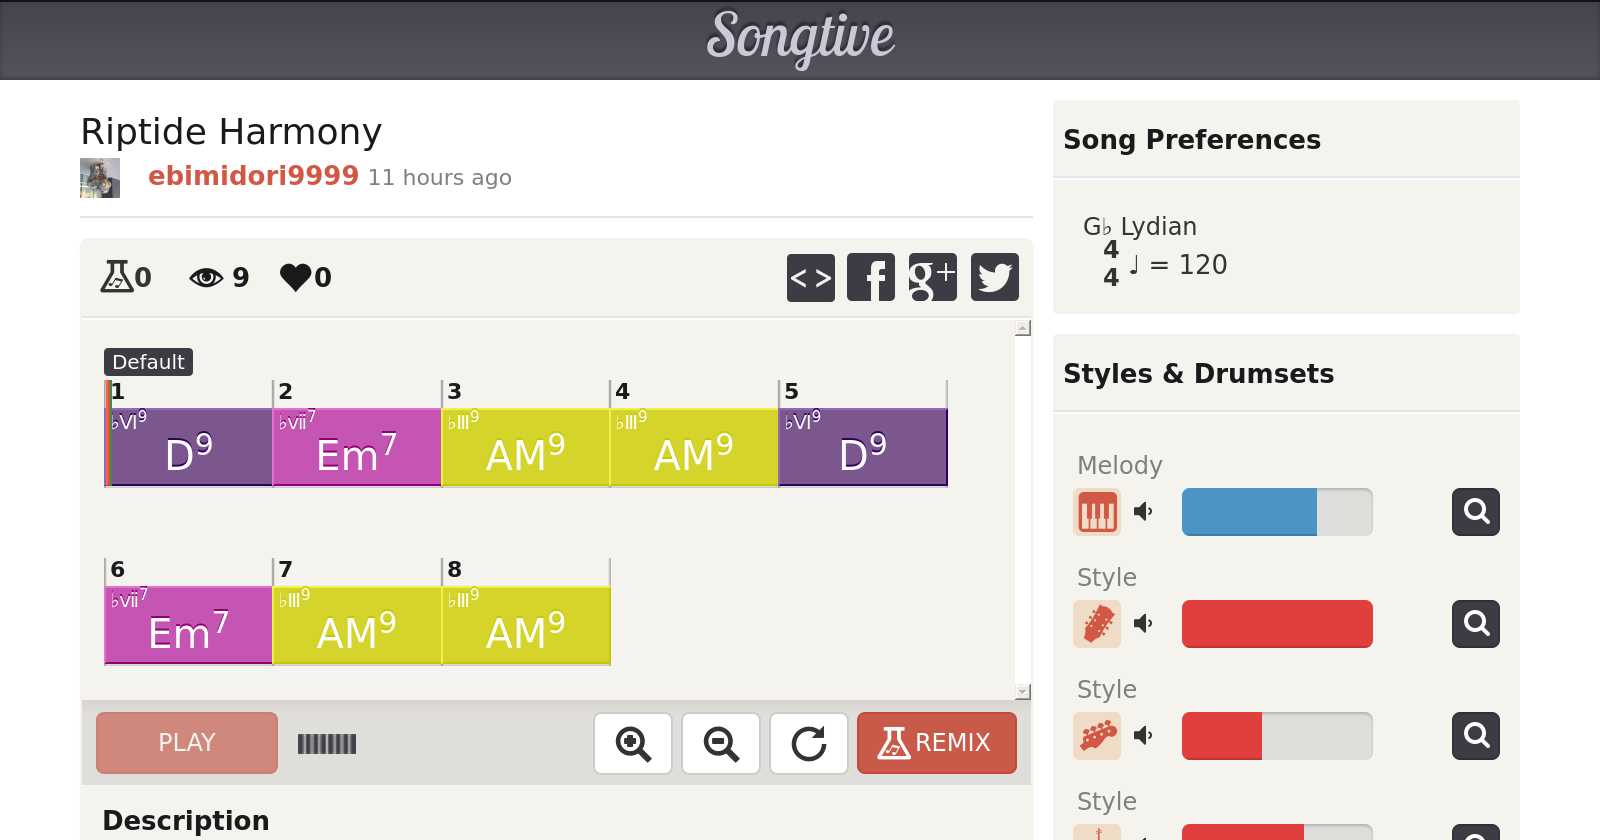Click the Melody piano instrument icon
This screenshot has height=840, width=1600.
[1097, 512]
